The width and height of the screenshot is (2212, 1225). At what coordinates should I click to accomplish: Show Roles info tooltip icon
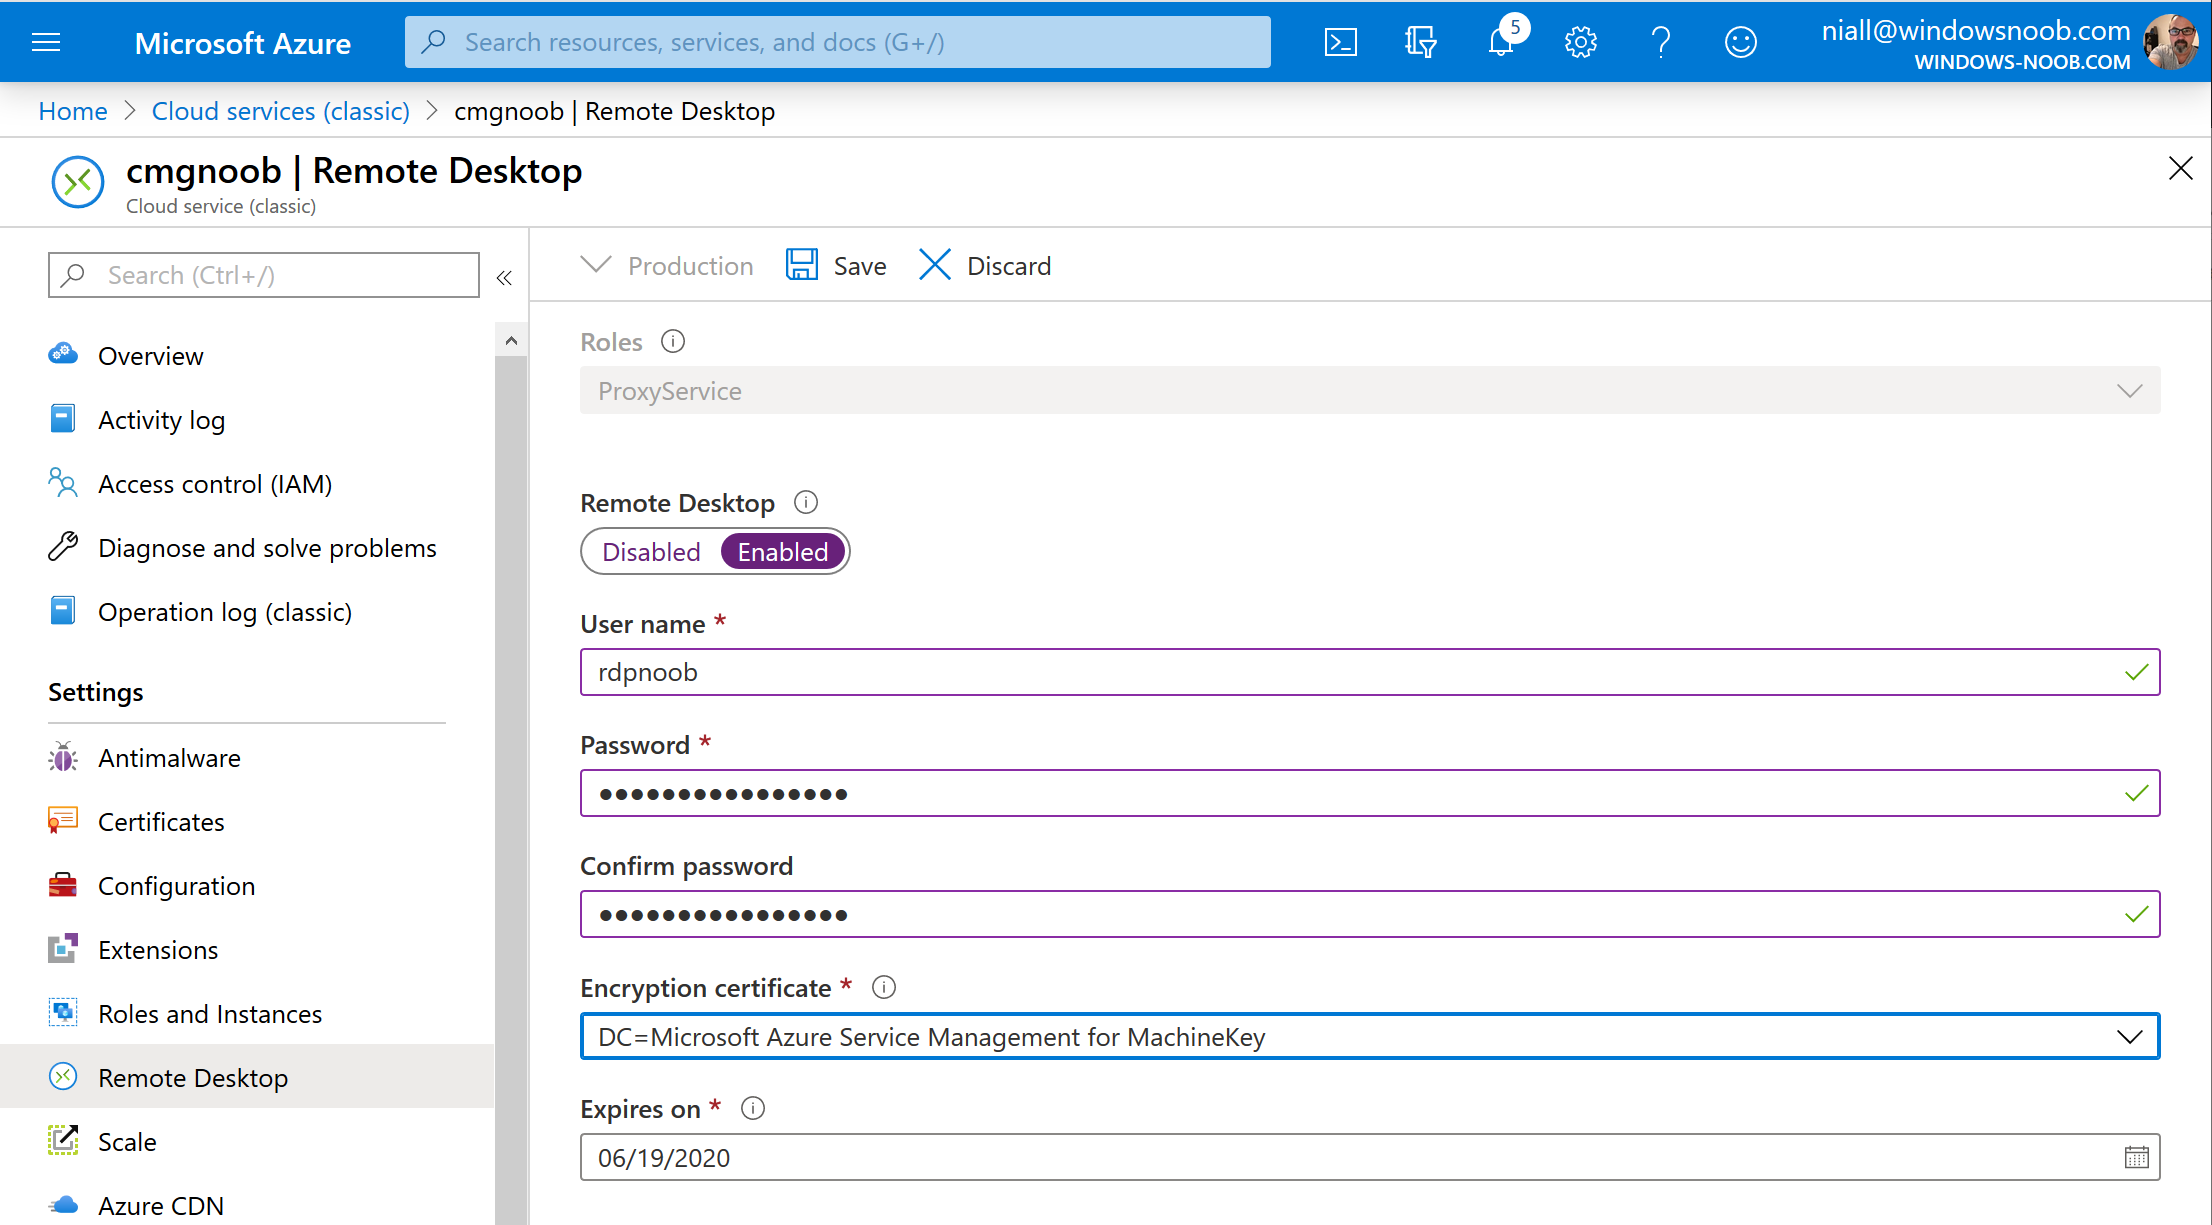pos(673,342)
